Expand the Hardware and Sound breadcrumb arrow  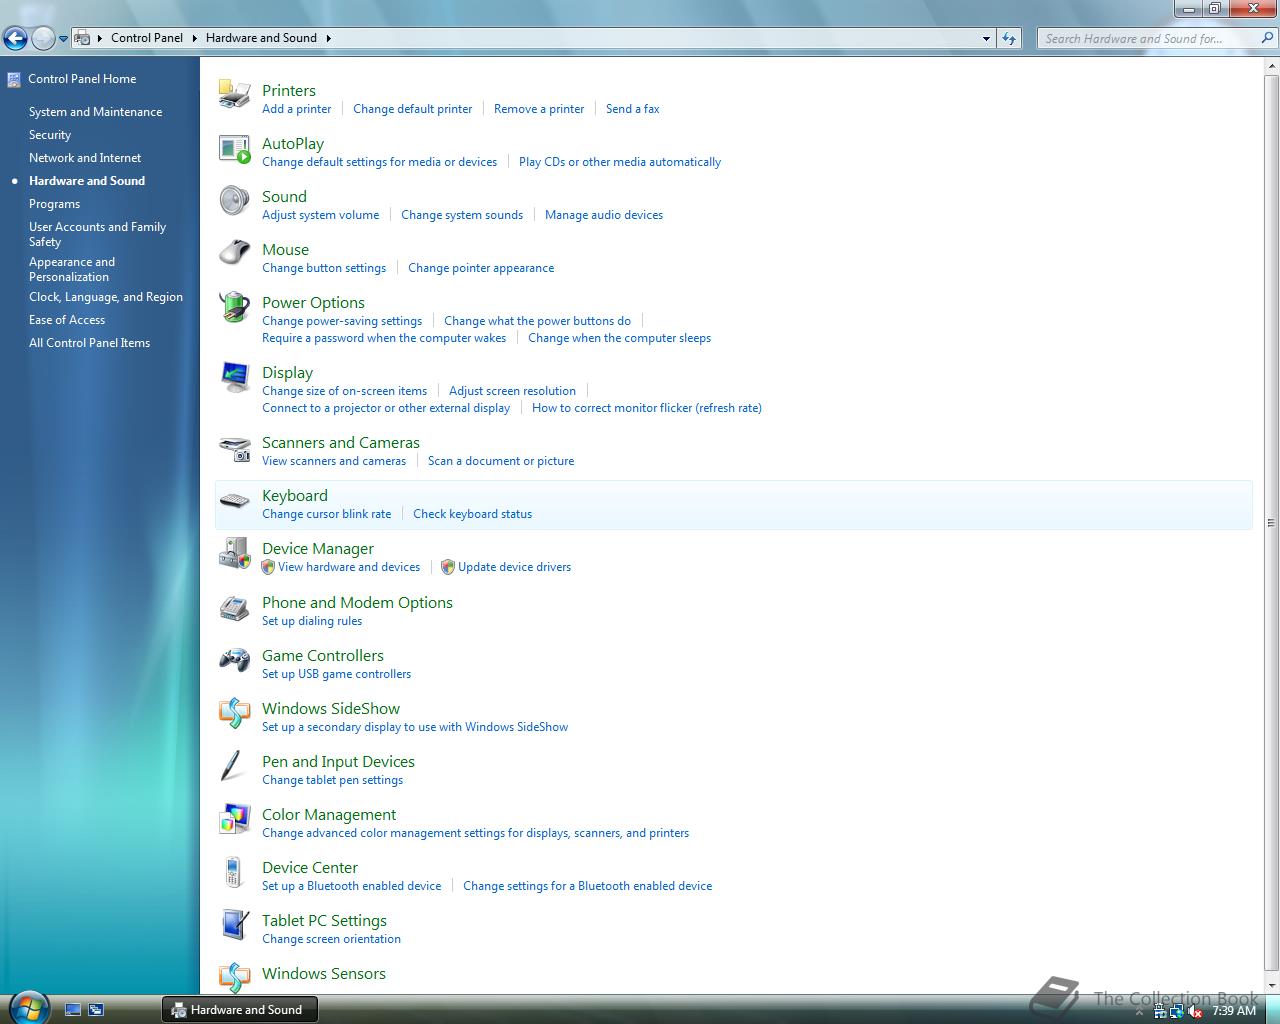tap(328, 38)
